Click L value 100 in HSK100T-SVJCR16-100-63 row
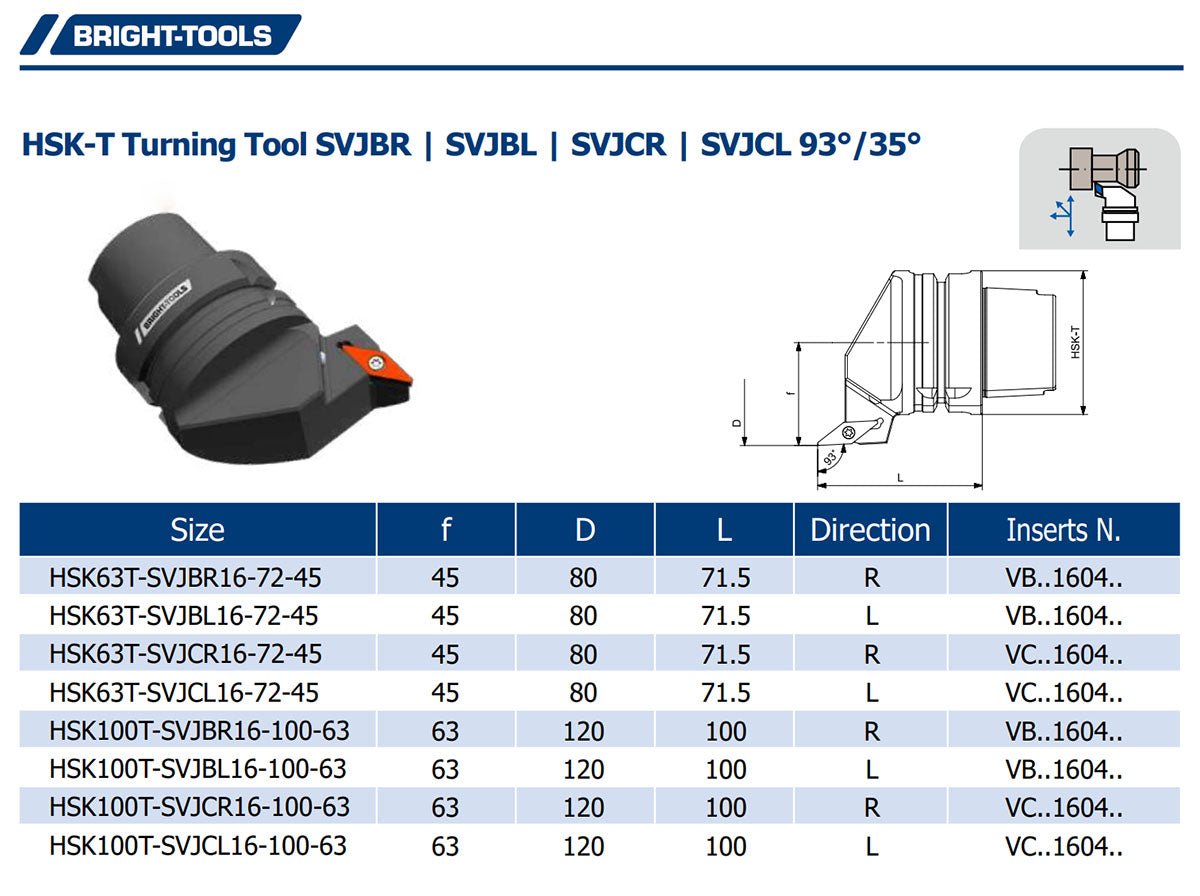The image size is (1200, 896). click(725, 807)
